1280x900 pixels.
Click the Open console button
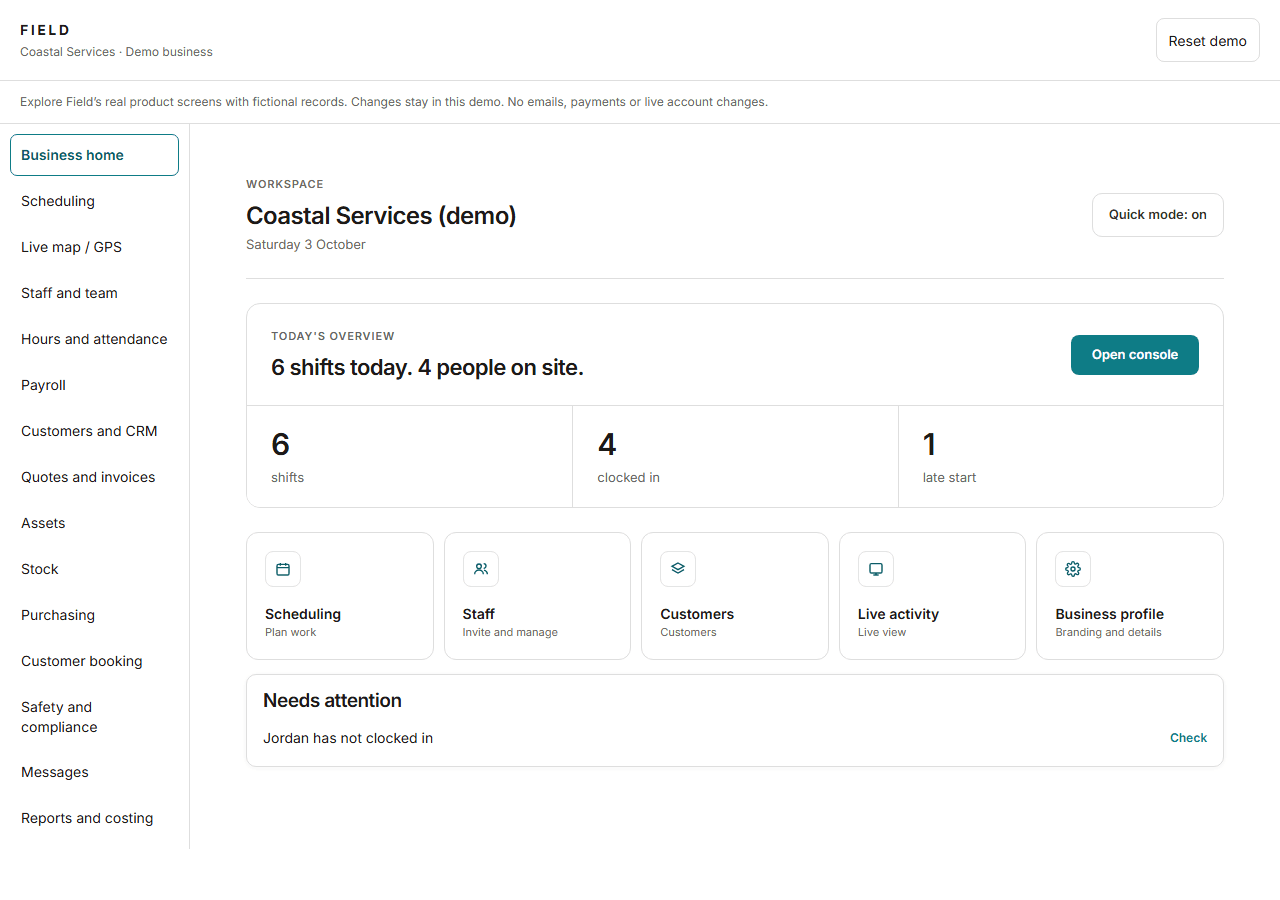1135,355
